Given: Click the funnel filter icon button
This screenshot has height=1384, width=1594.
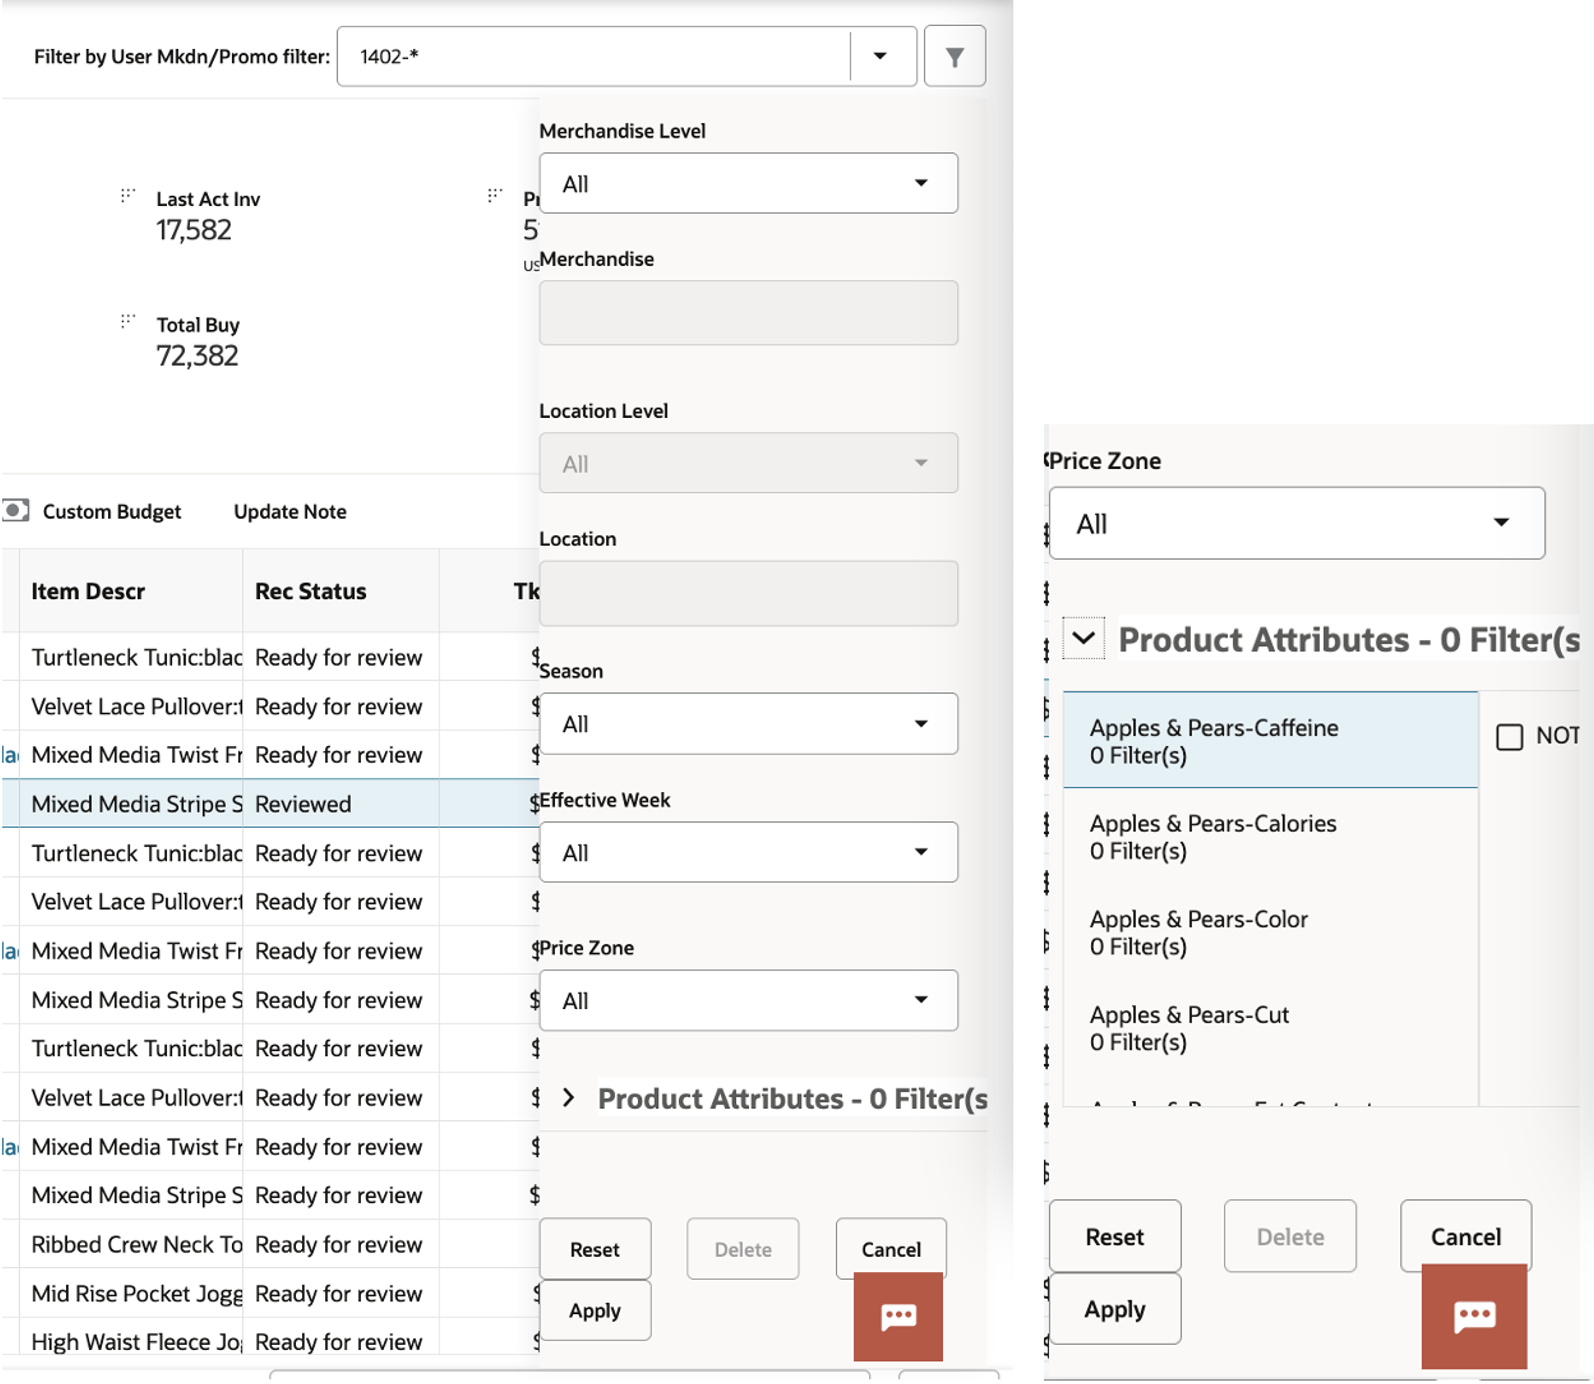Looking at the screenshot, I should pos(954,57).
